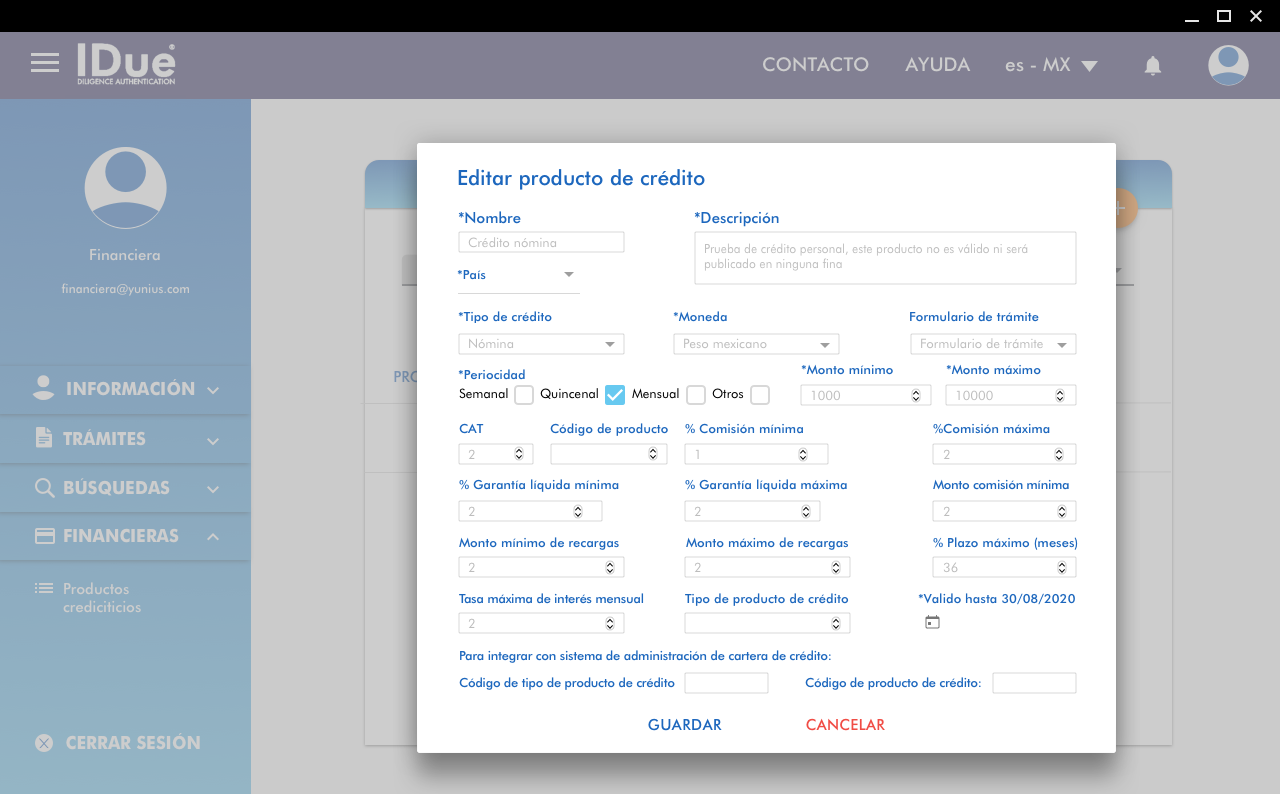Screen dimensions: 1280x794
Task: Click the notification bell icon
Action: pyautogui.click(x=1152, y=66)
